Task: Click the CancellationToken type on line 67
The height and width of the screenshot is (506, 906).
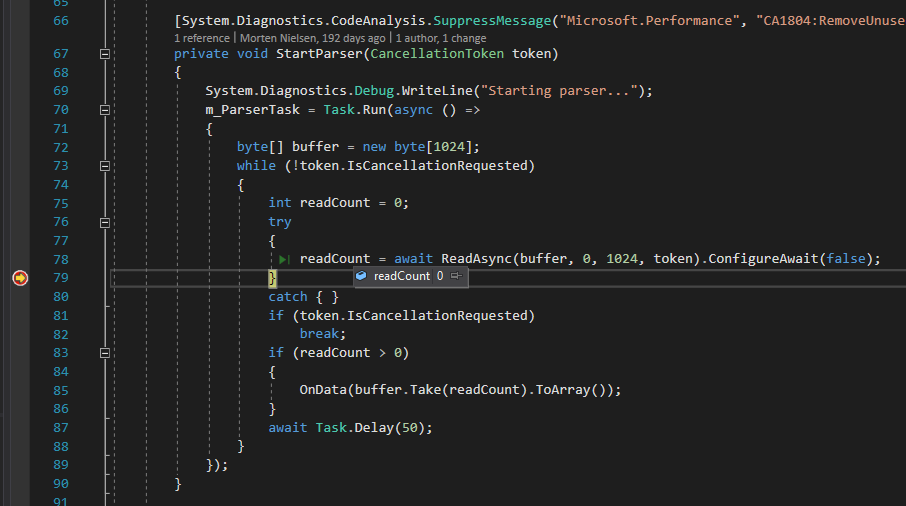Action: click(437, 54)
